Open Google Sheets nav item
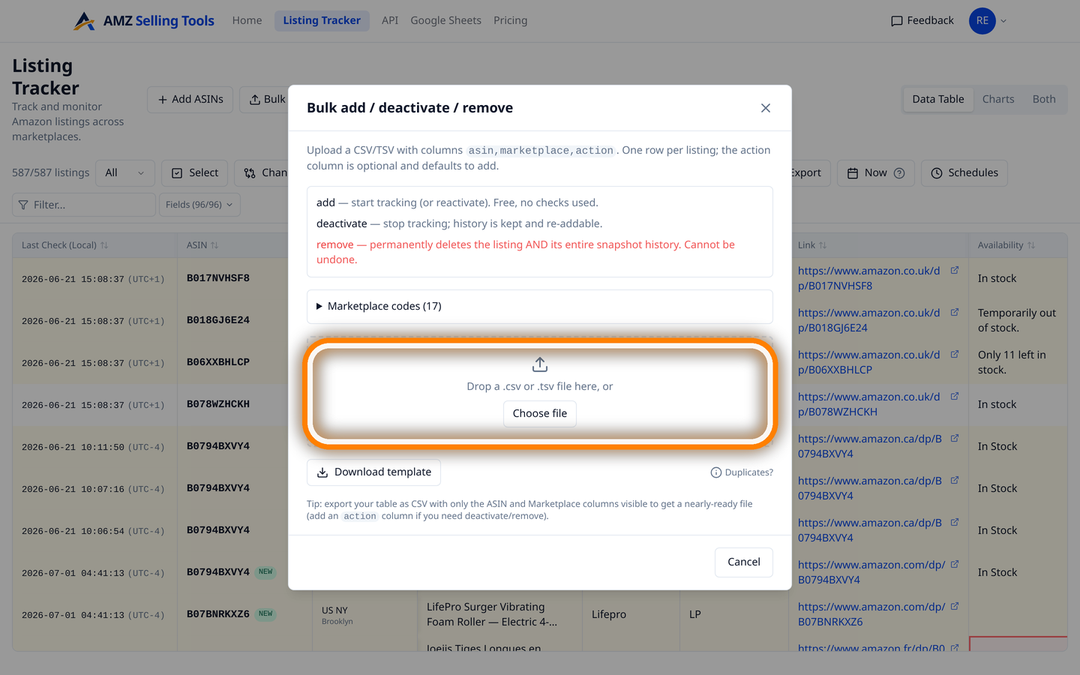The width and height of the screenshot is (1080, 675). (x=446, y=21)
